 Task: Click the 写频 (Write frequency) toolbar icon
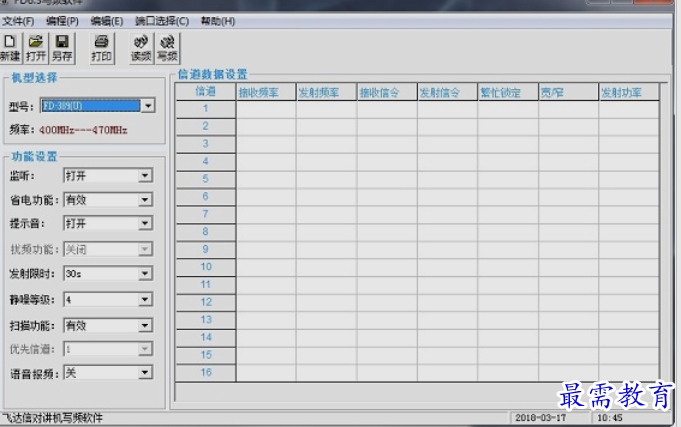[x=167, y=48]
